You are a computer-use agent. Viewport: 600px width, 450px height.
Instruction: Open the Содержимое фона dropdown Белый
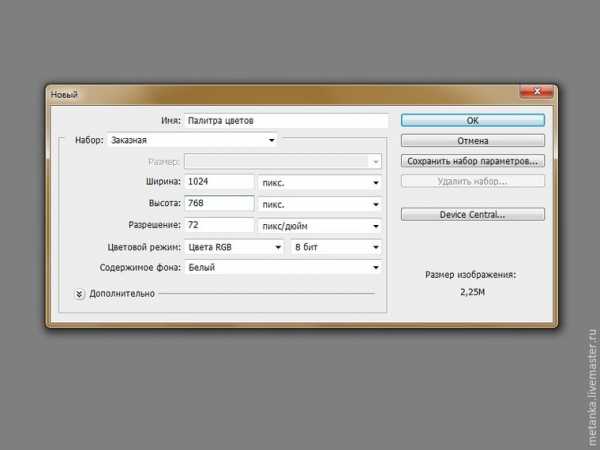(283, 267)
